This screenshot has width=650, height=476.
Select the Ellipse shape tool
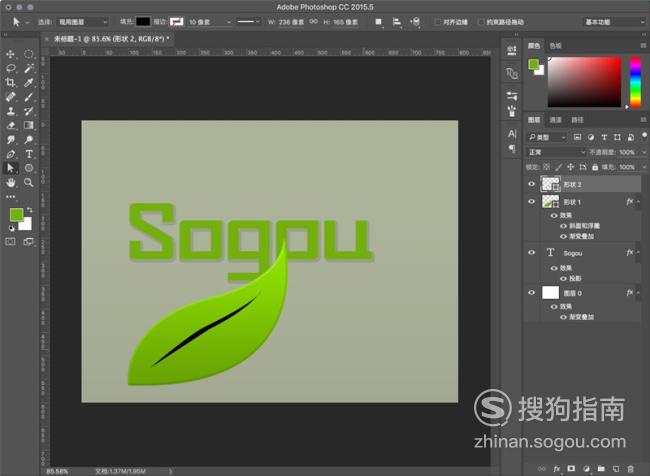click(29, 168)
